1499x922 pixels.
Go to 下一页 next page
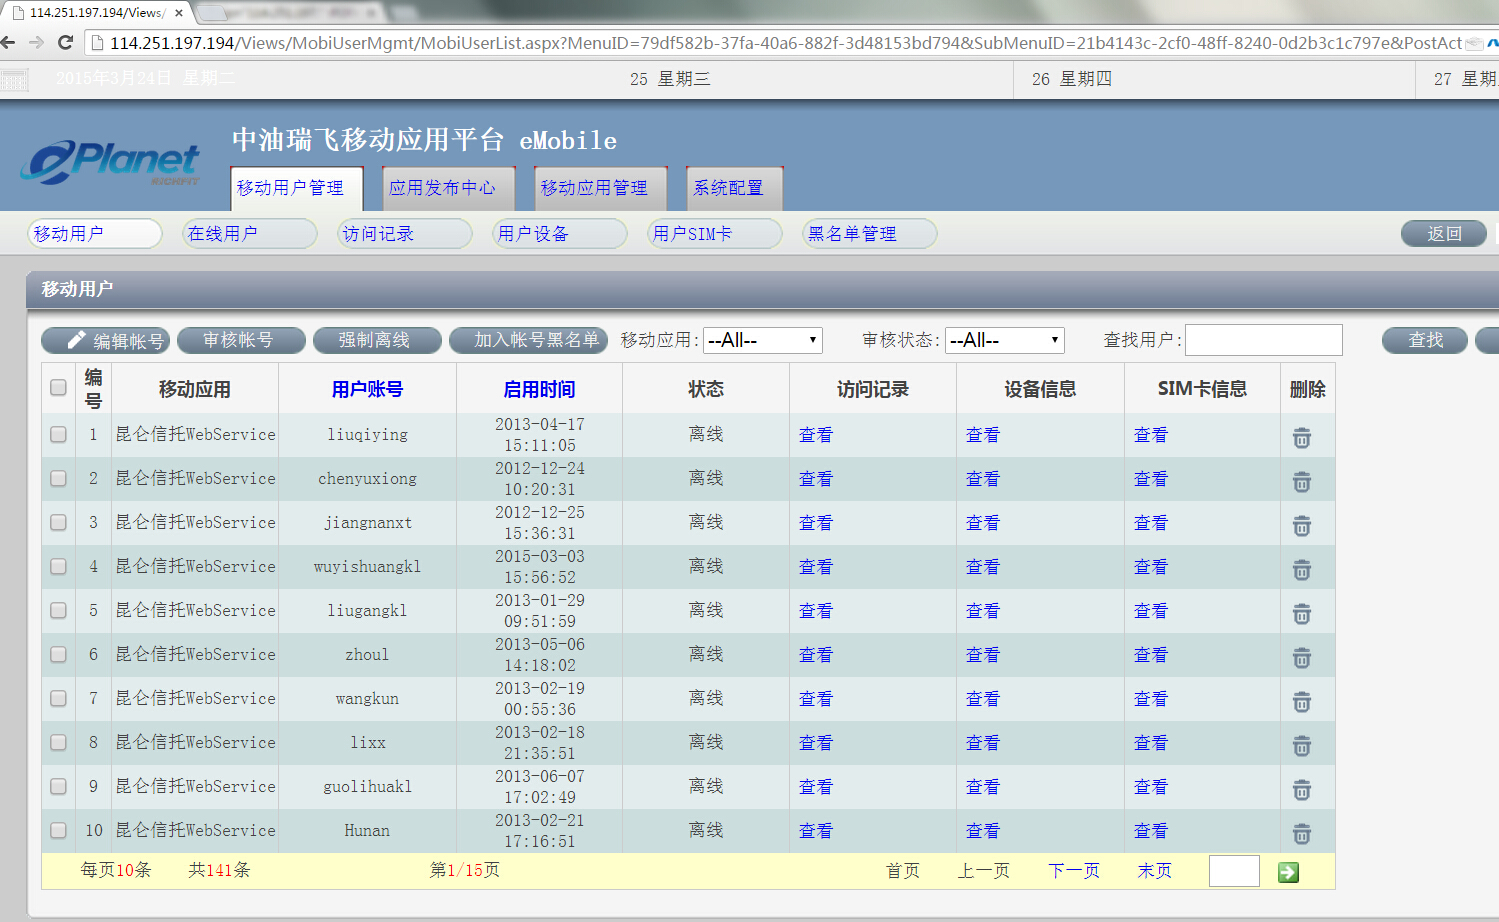(1074, 871)
